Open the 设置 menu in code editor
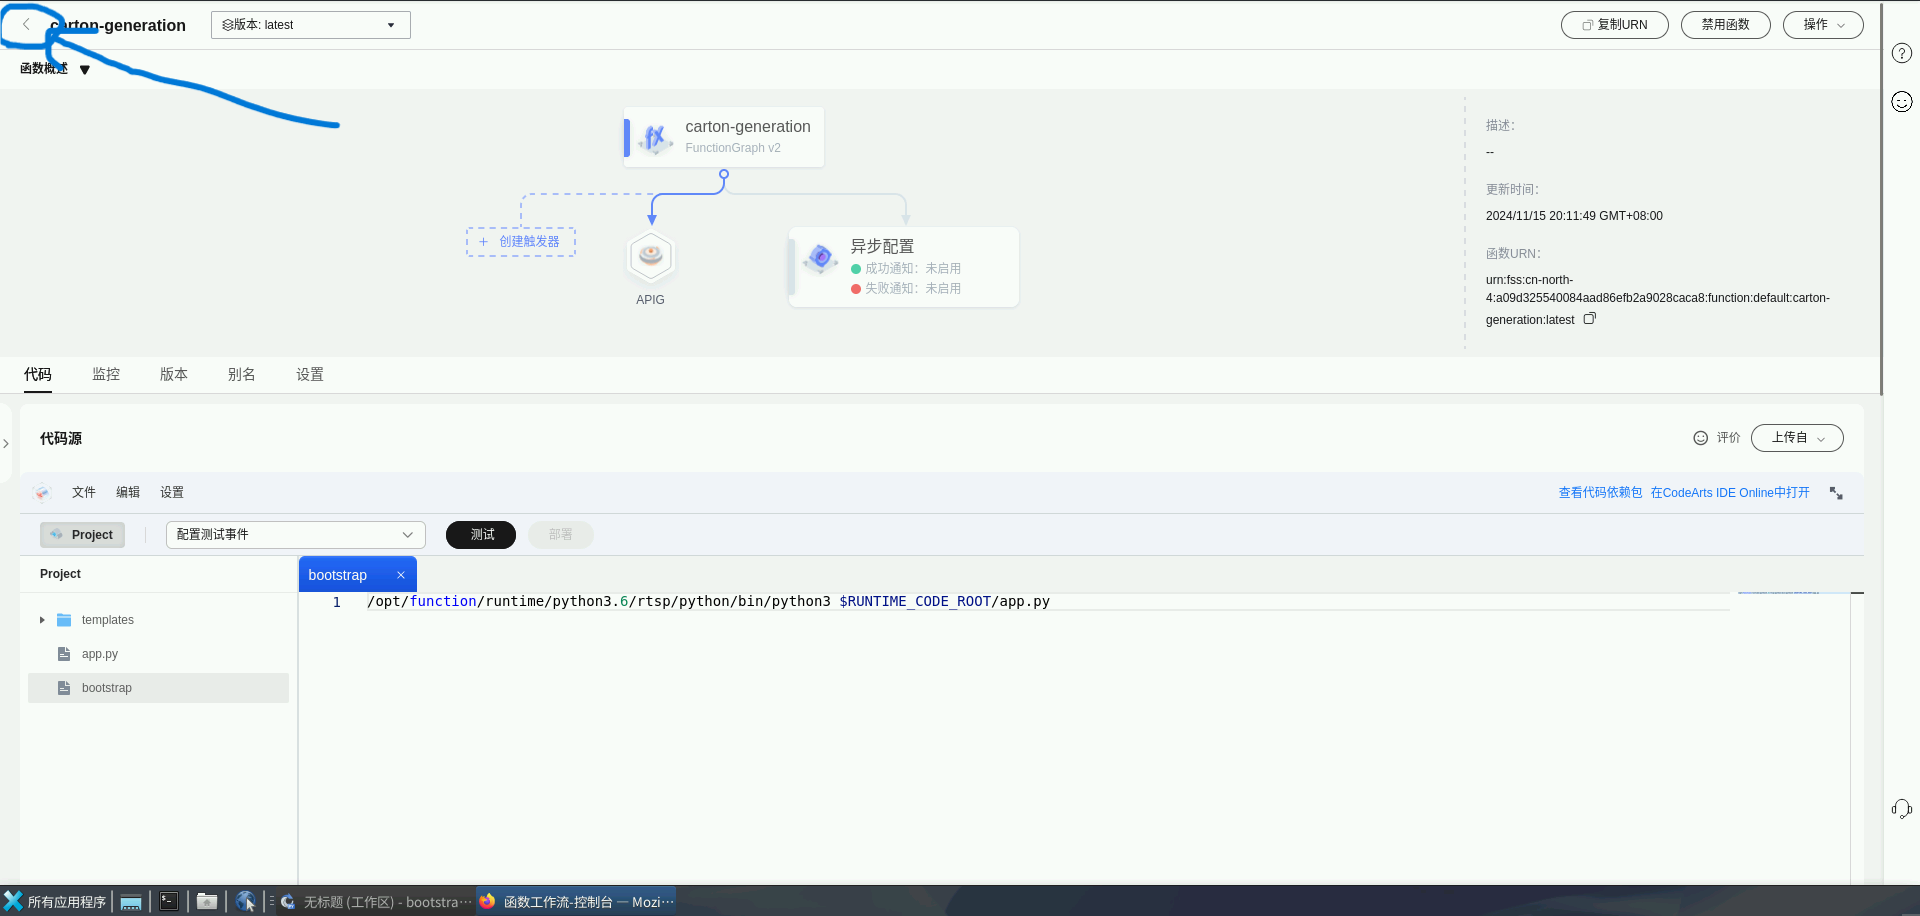Screen dimensions: 1920x916 (172, 492)
